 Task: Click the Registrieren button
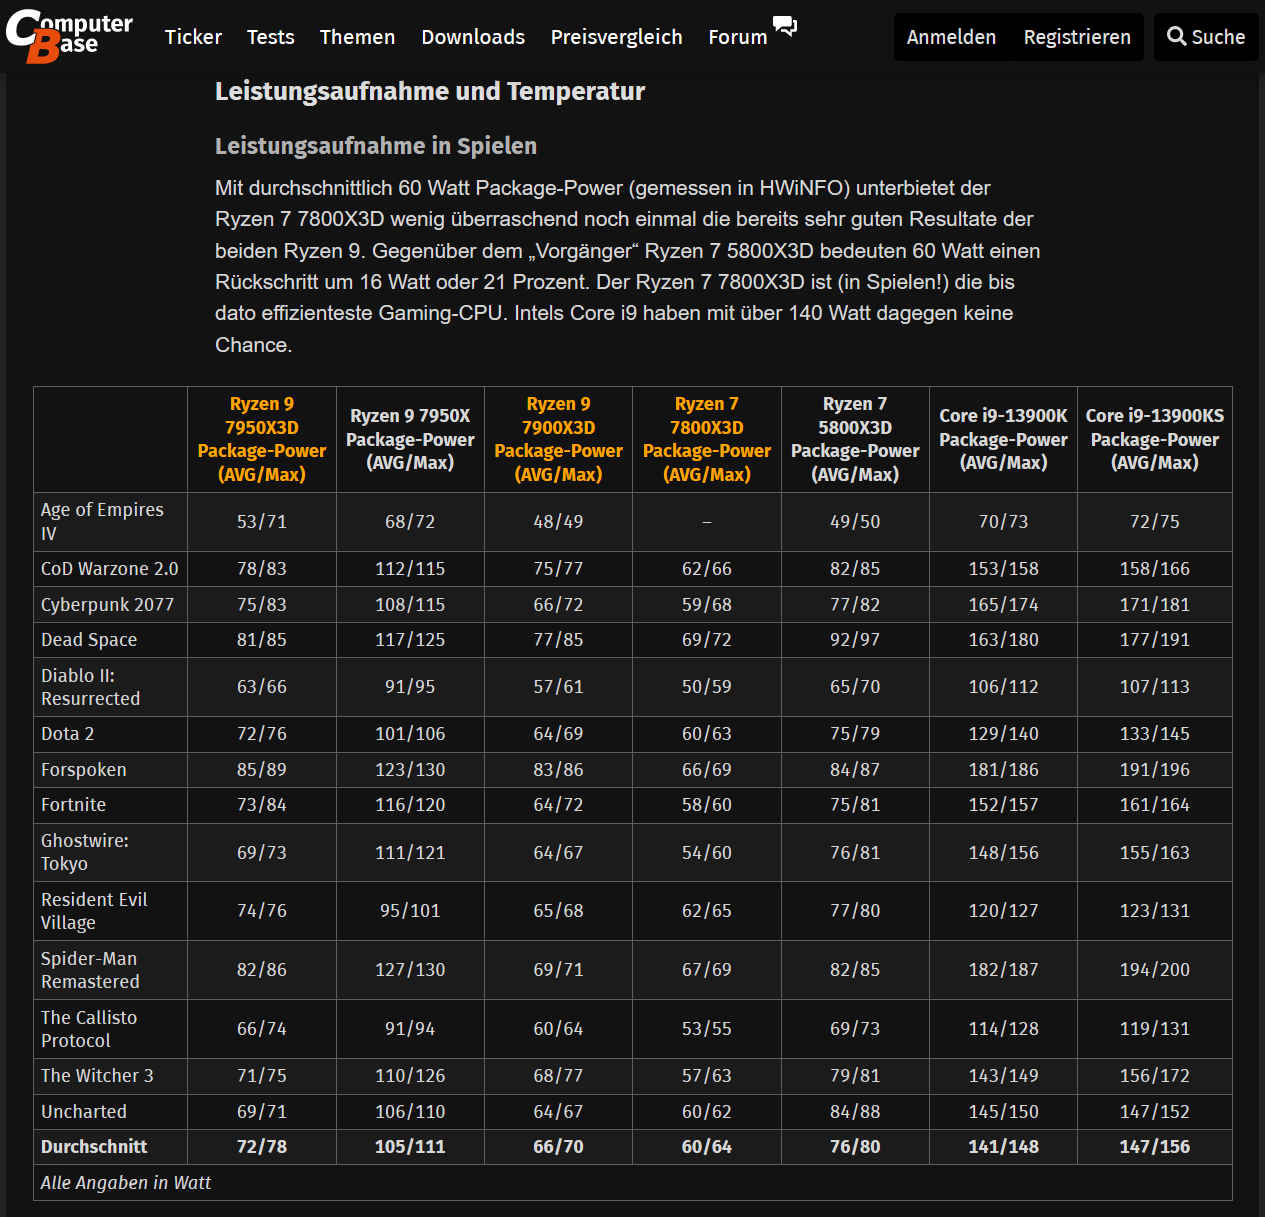(1077, 37)
